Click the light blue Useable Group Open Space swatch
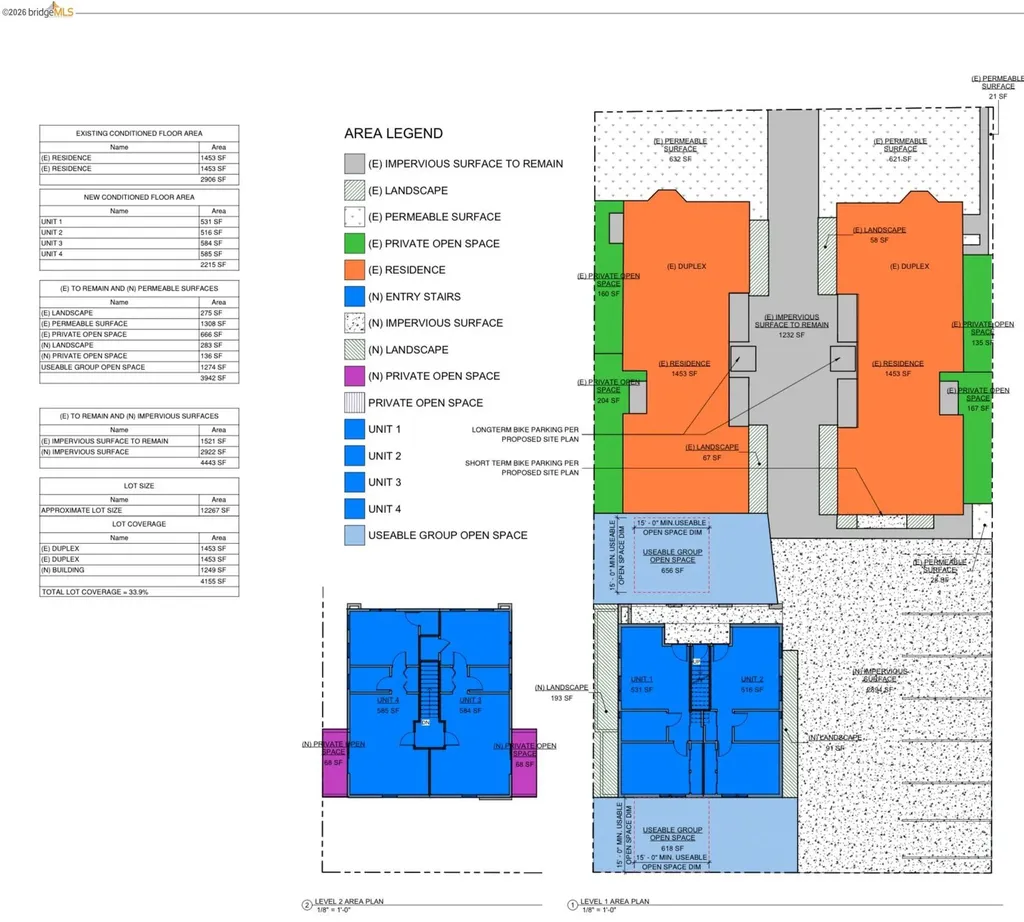Viewport: 1024px width, 922px height. click(353, 535)
